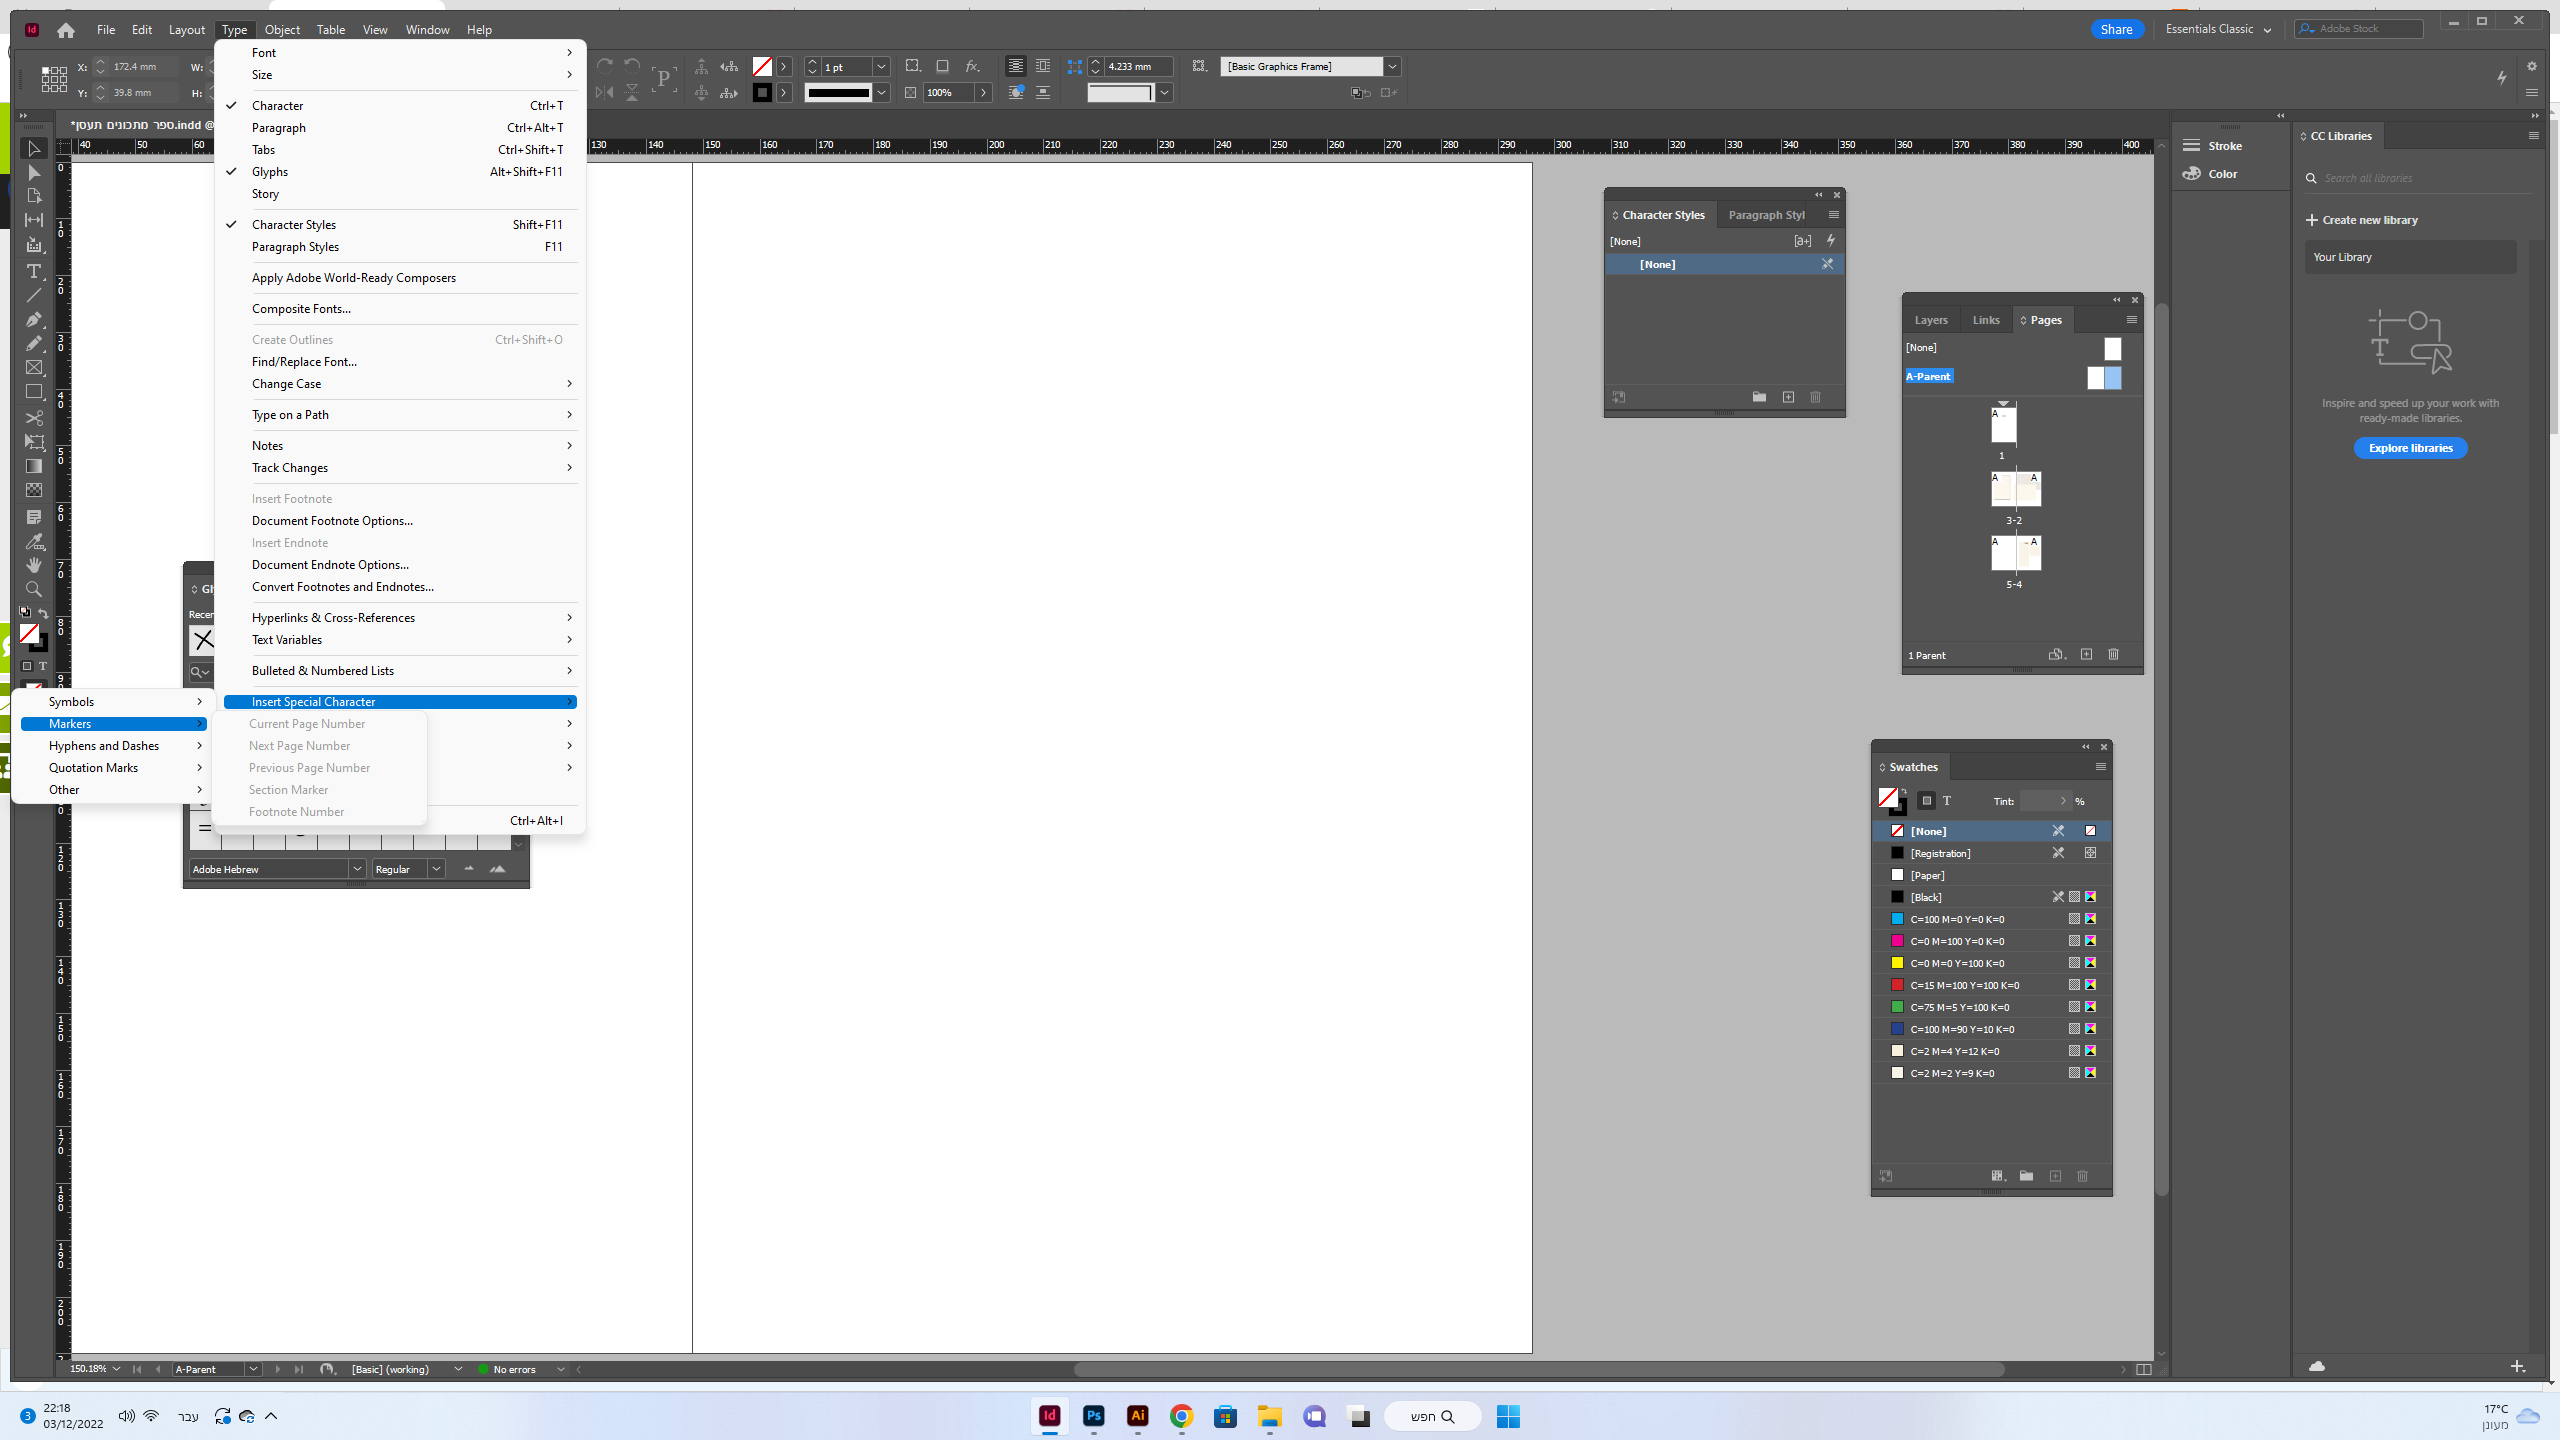Viewport: 2560px width, 1440px height.
Task: Create new swatch in Swatches panel
Action: coord(2055,1176)
